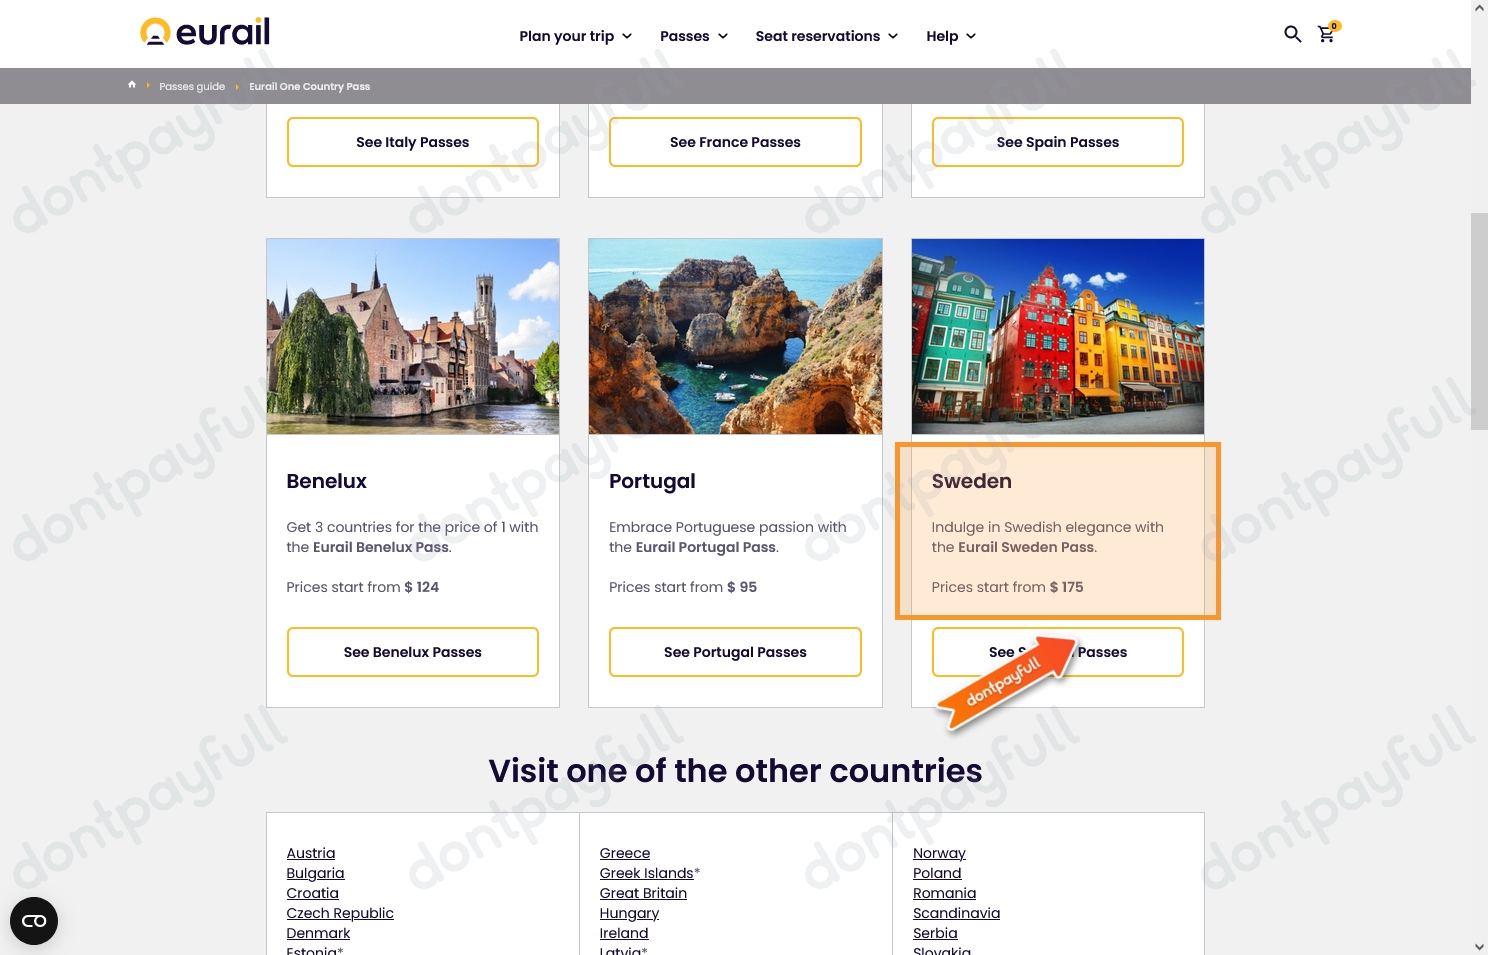This screenshot has width=1488, height=955.
Task: Expand the Passes dropdown menu
Action: (693, 36)
